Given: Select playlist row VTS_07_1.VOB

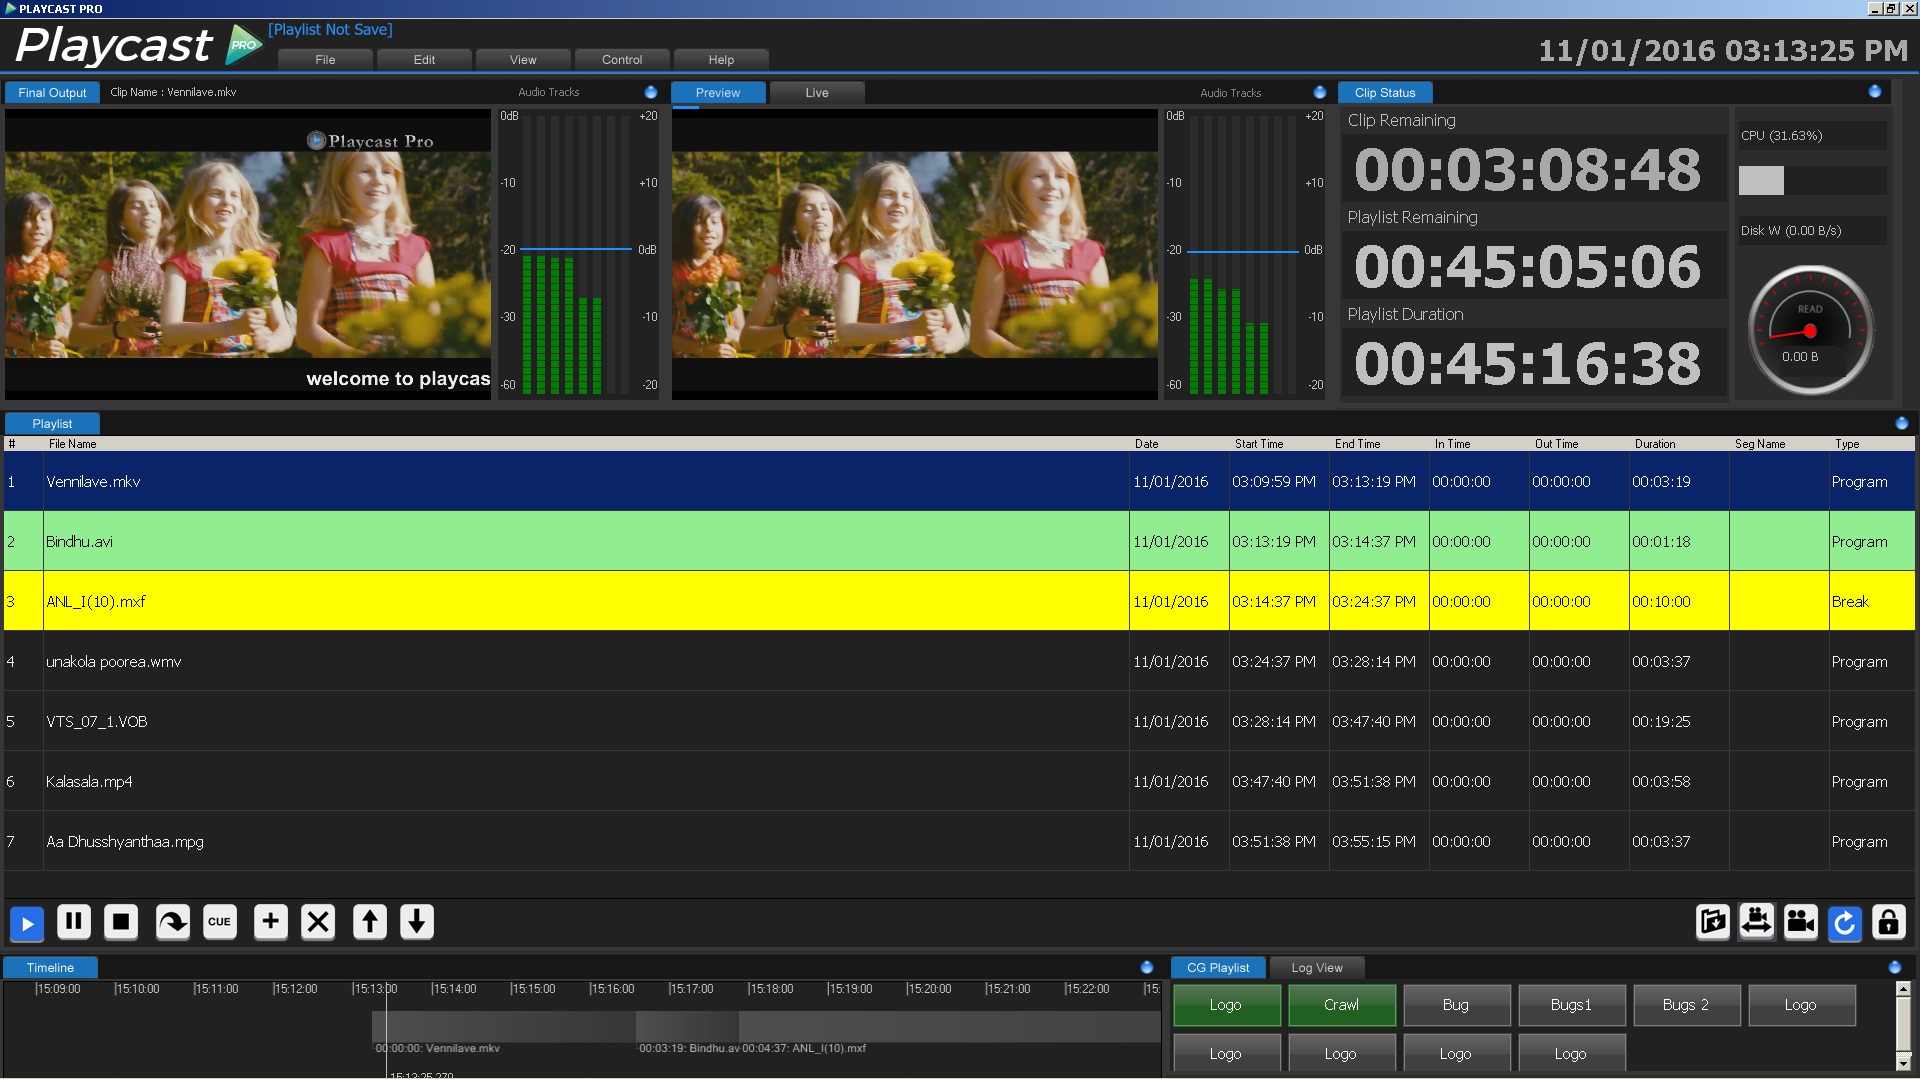Looking at the screenshot, I should click(x=959, y=721).
